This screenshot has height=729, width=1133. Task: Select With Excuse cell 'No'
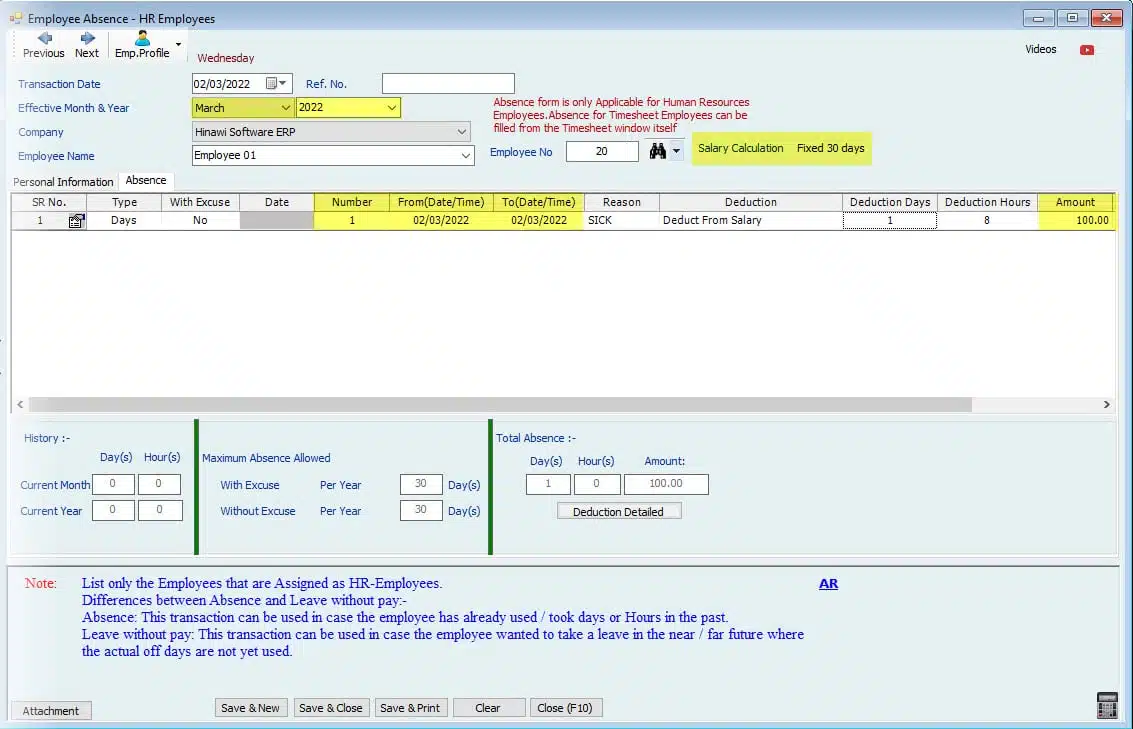pyautogui.click(x=200, y=220)
